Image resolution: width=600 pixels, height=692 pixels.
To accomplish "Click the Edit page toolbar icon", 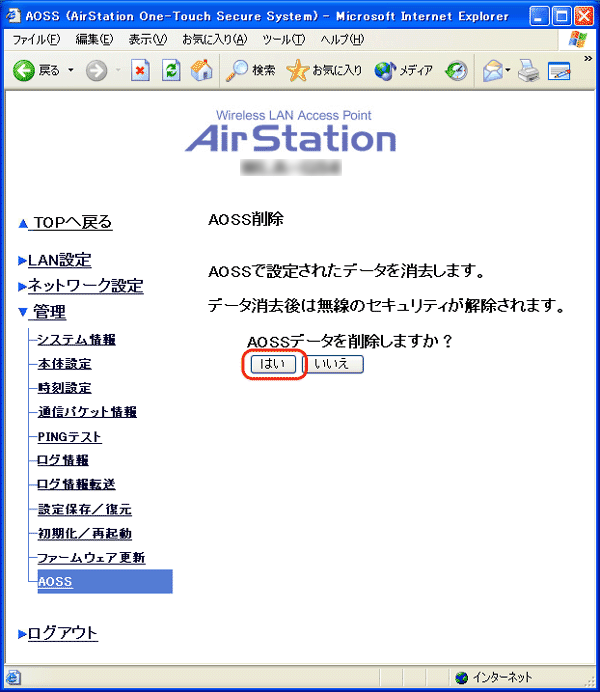I will click(559, 70).
